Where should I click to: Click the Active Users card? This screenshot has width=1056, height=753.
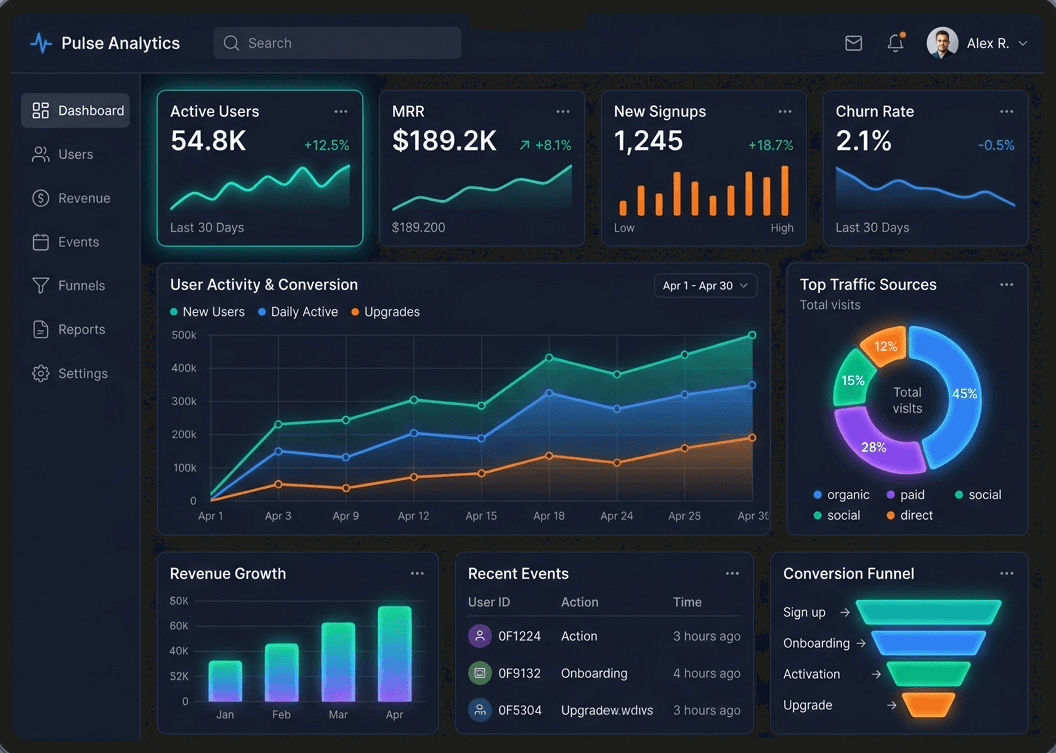click(x=260, y=168)
